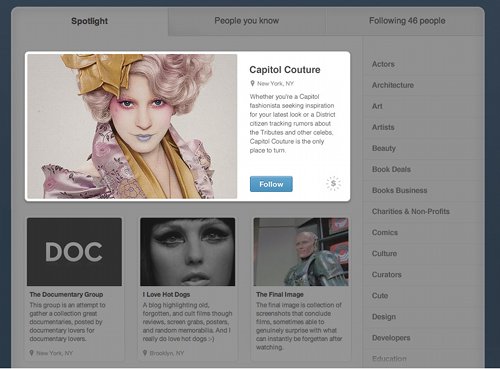Open the DOC thumbnail image
Viewport: 500px width, 369px height.
(x=74, y=252)
